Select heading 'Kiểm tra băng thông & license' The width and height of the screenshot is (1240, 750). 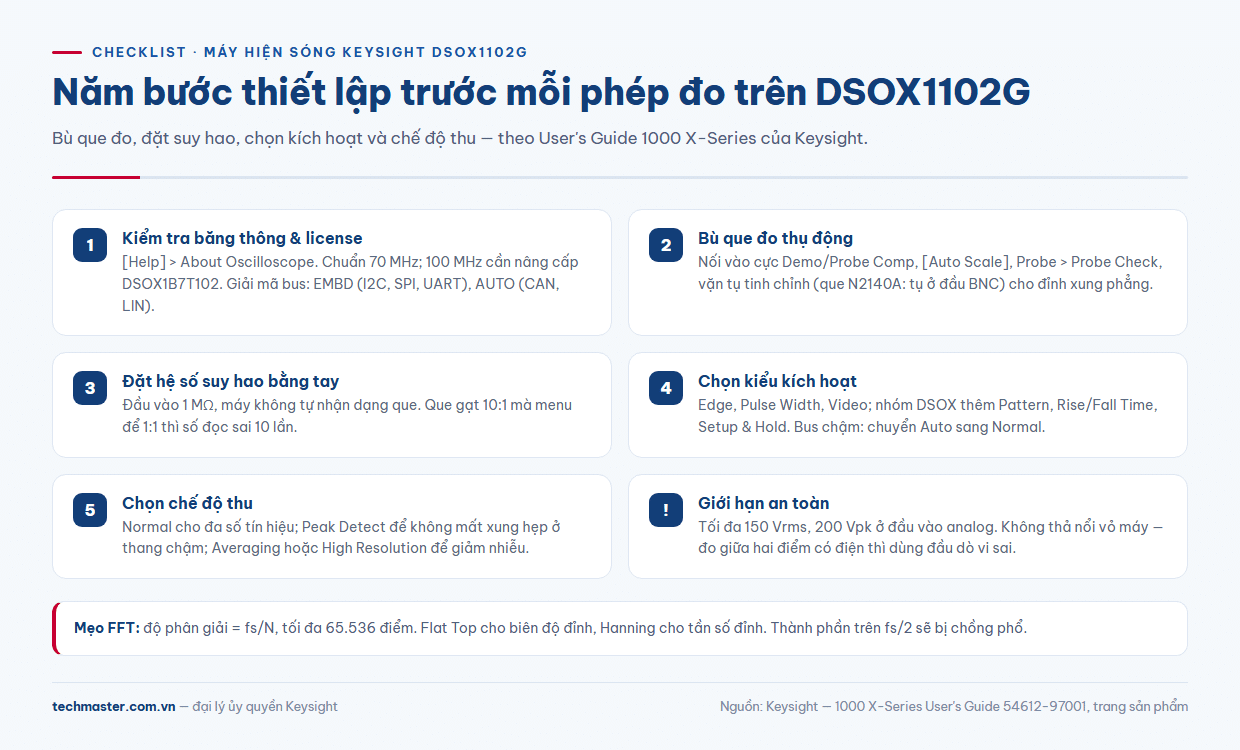[242, 238]
